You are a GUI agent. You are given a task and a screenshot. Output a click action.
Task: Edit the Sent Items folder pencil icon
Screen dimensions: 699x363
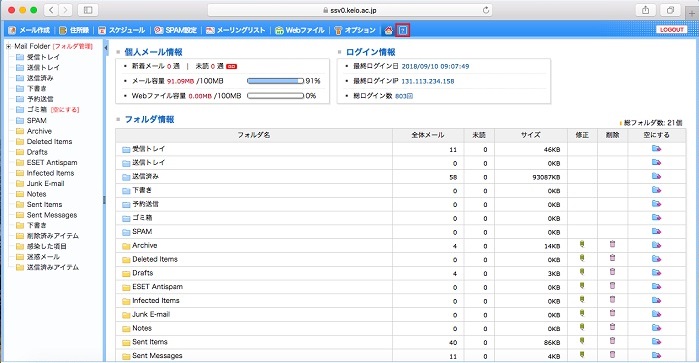click(x=582, y=341)
